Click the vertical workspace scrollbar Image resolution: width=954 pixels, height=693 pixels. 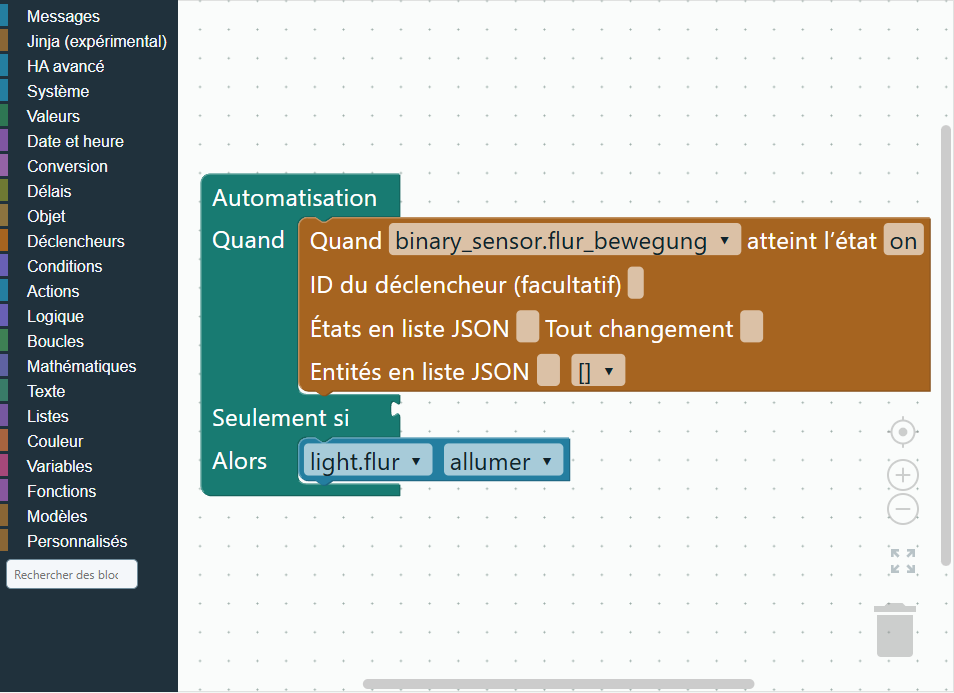(x=945, y=346)
